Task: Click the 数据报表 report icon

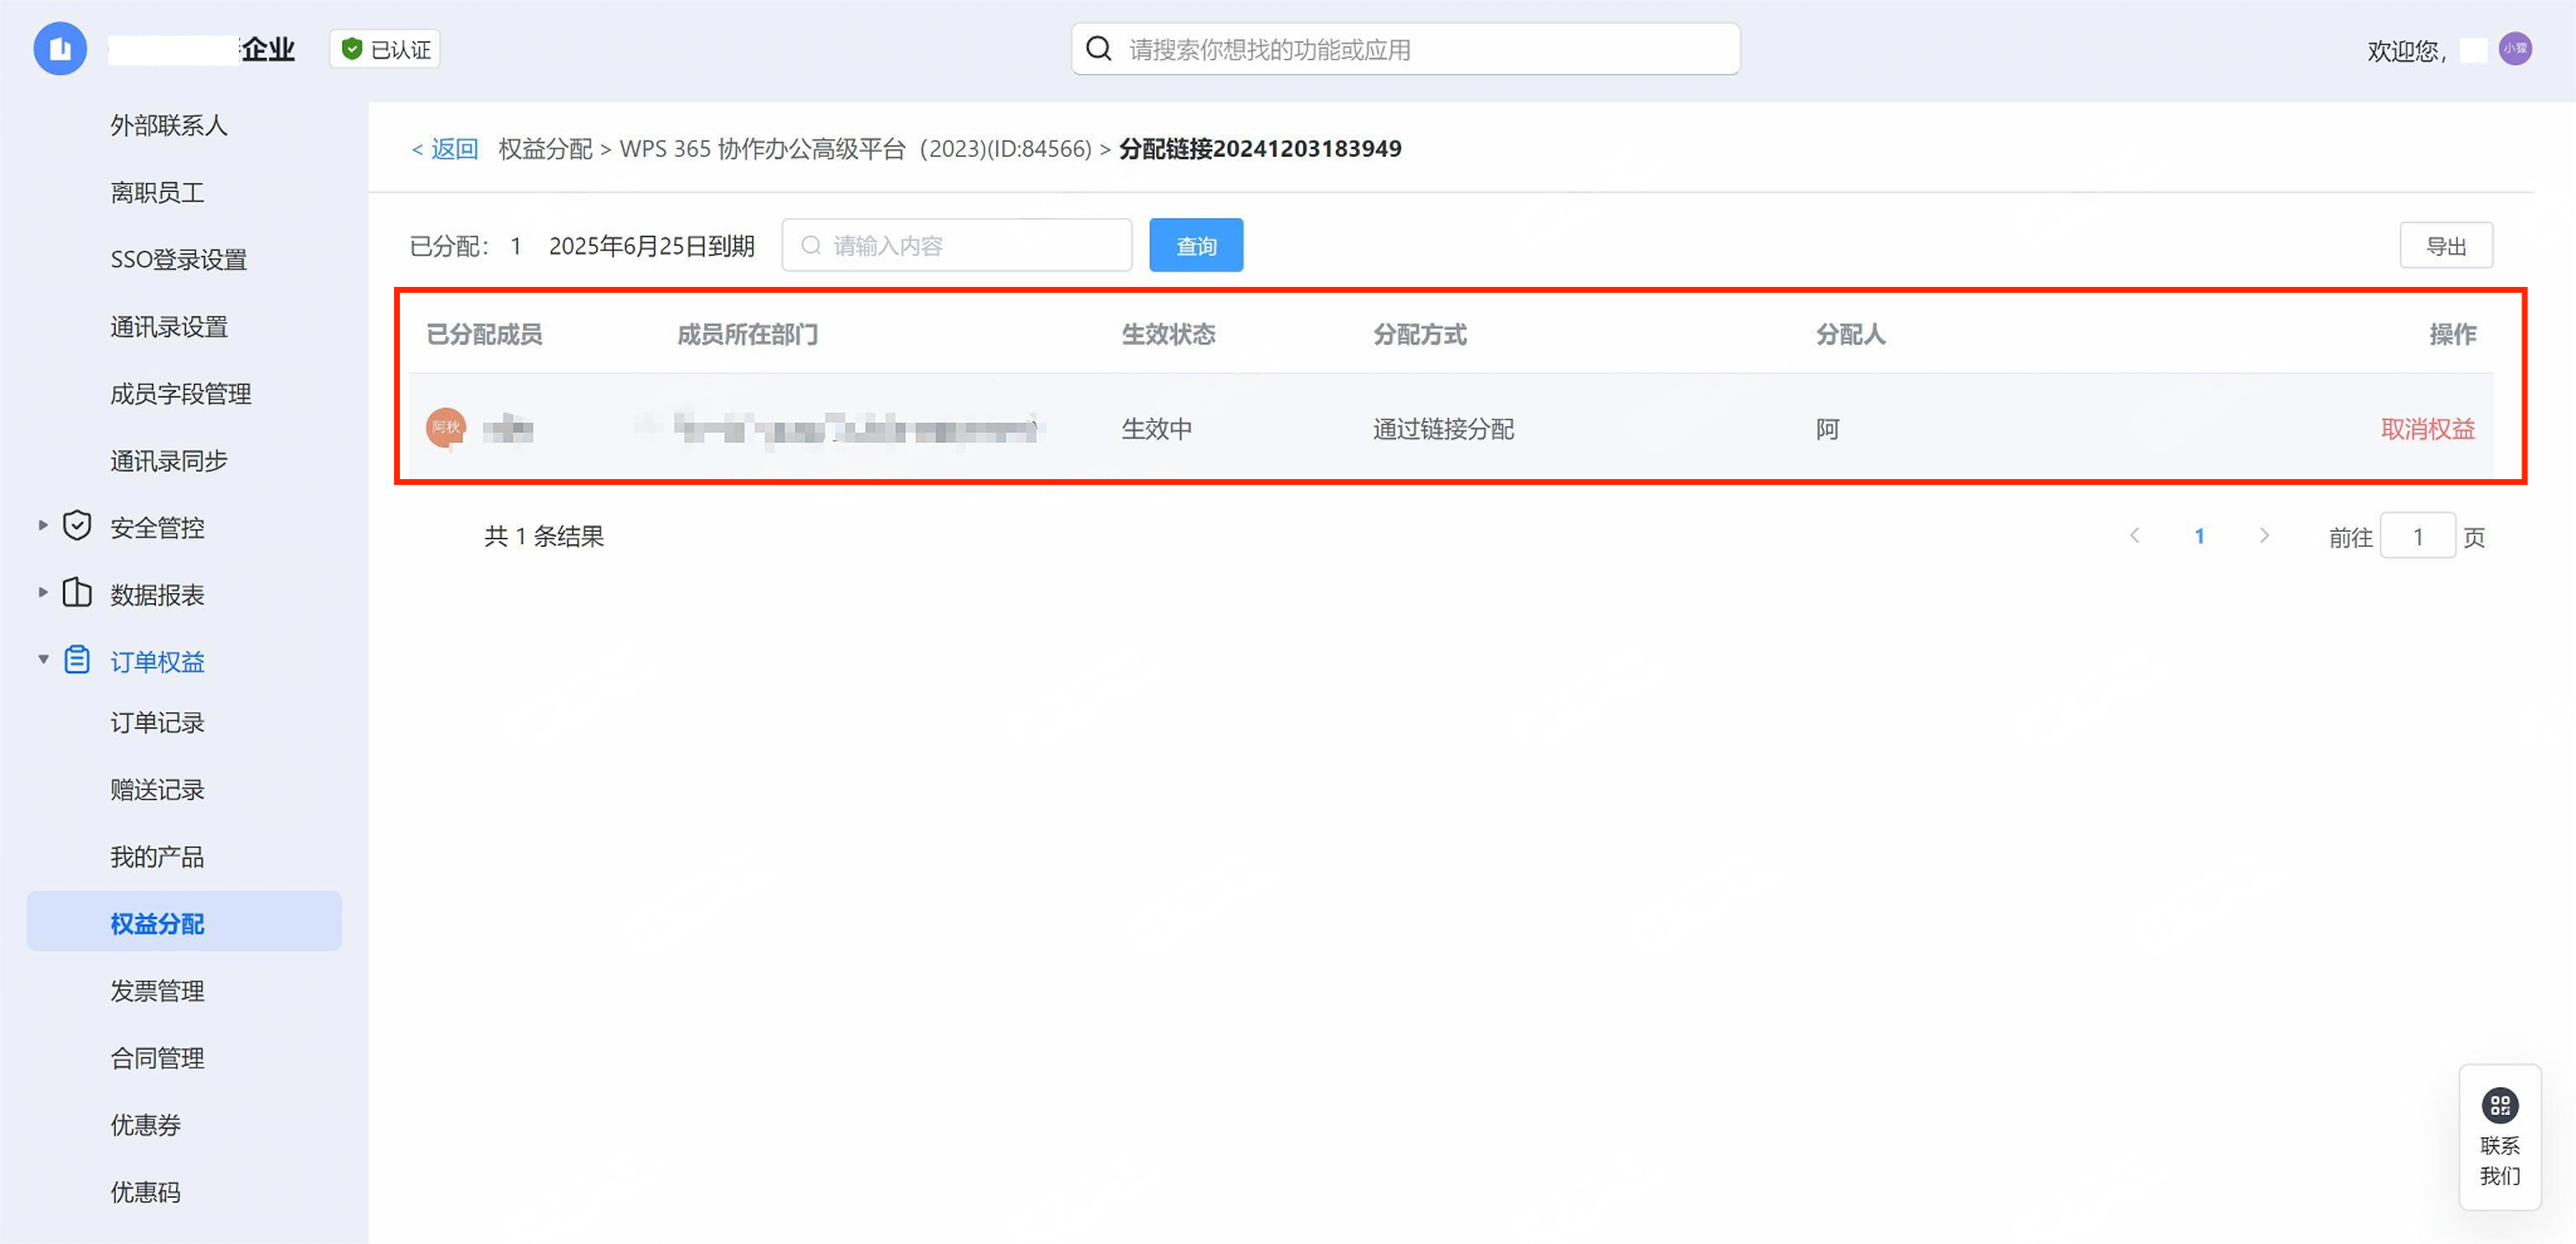Action: point(77,593)
